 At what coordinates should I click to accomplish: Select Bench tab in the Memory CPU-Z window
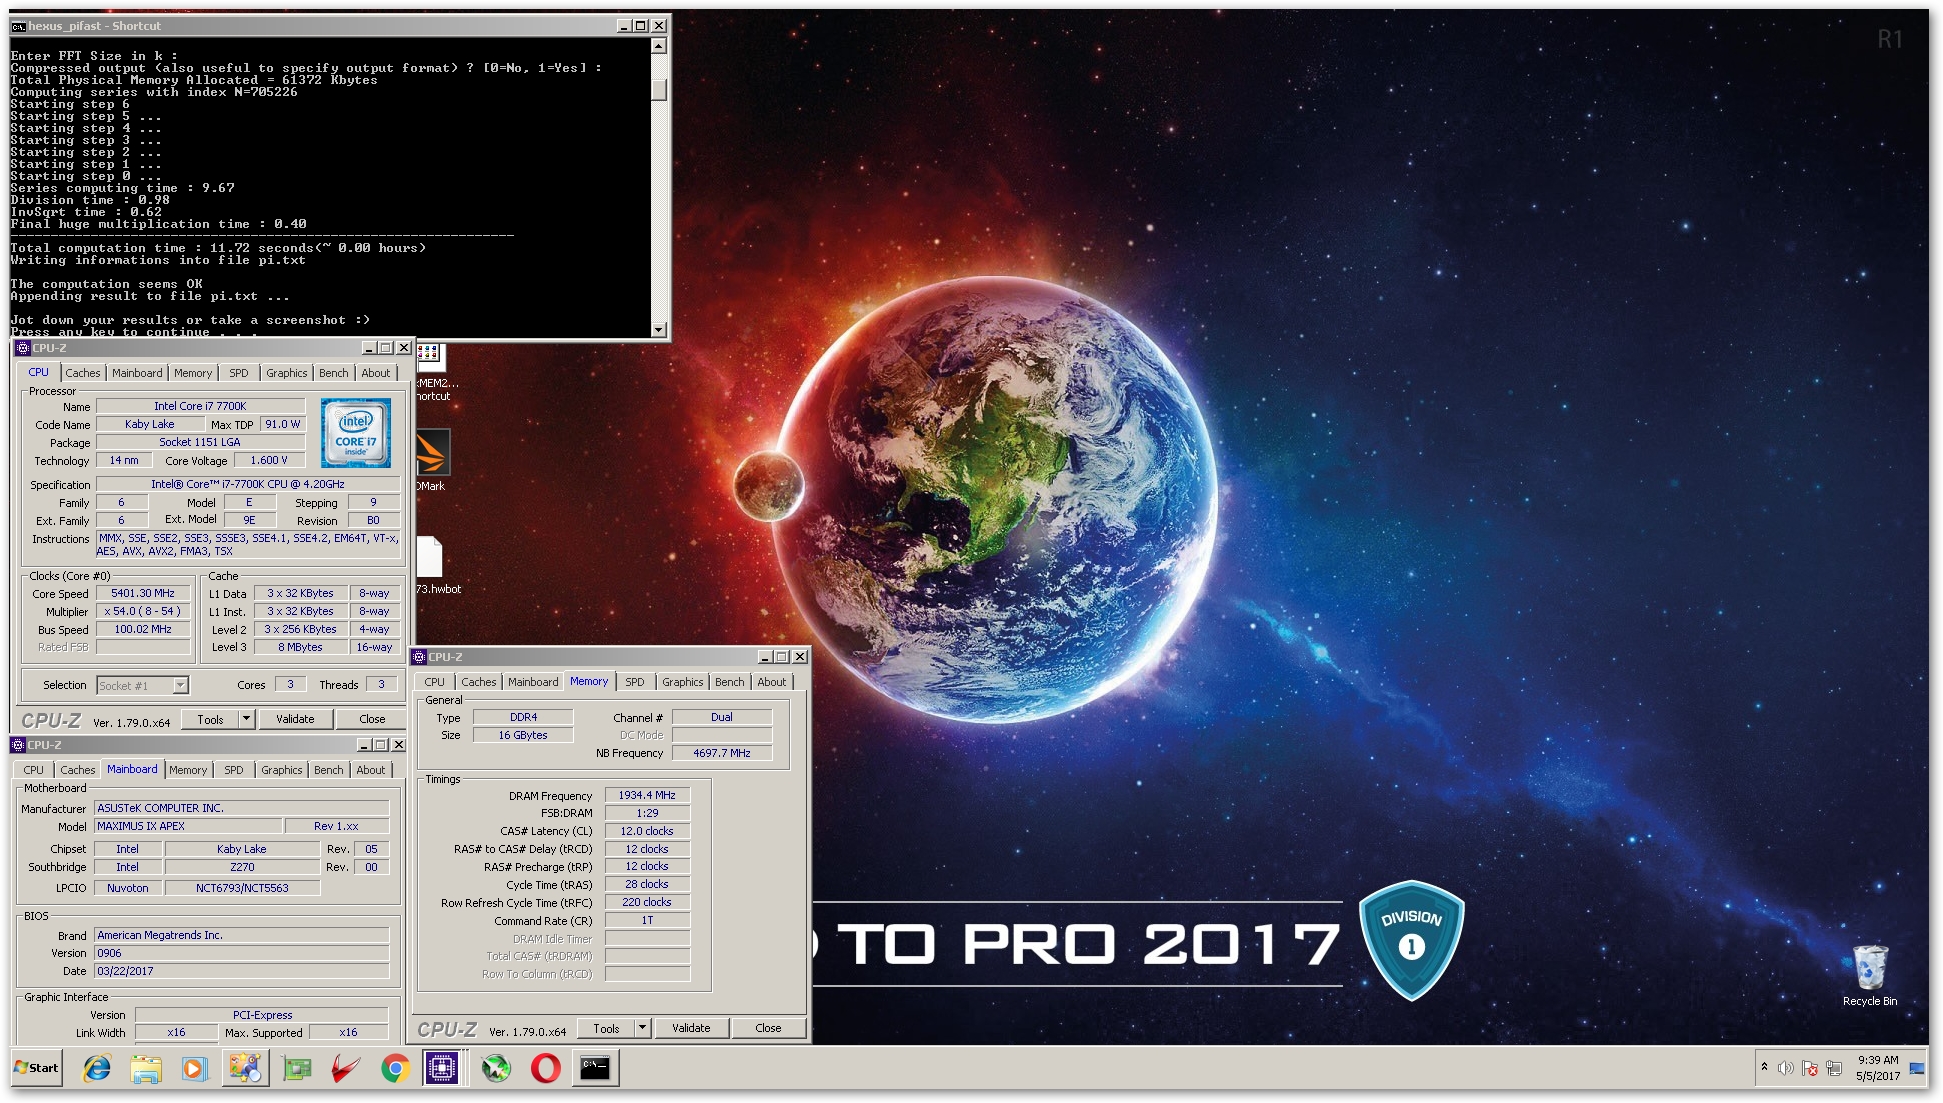point(730,682)
